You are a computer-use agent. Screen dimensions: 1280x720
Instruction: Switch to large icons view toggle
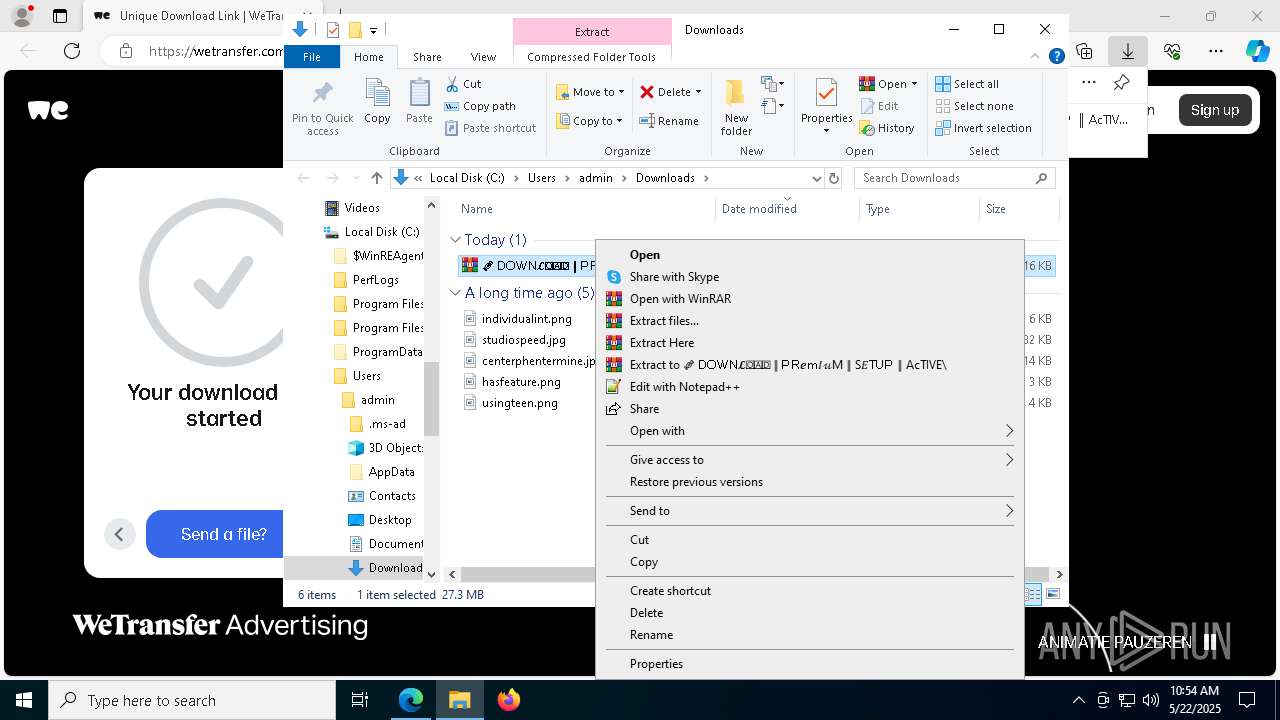pos(1052,594)
